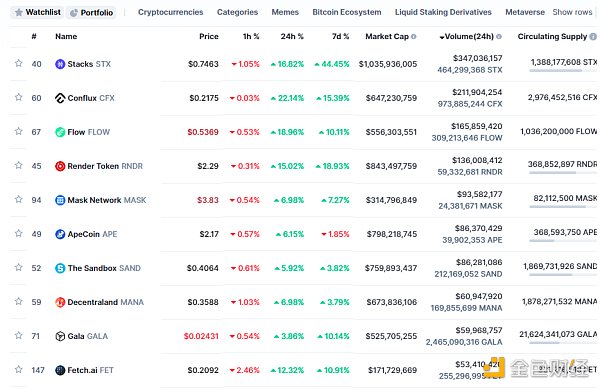Sort table by Price column
The width and height of the screenshot is (600, 389).
pos(209,37)
